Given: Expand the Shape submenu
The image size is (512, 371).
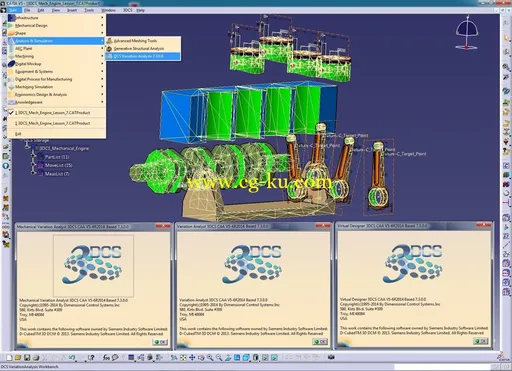Looking at the screenshot, I should 56,33.
